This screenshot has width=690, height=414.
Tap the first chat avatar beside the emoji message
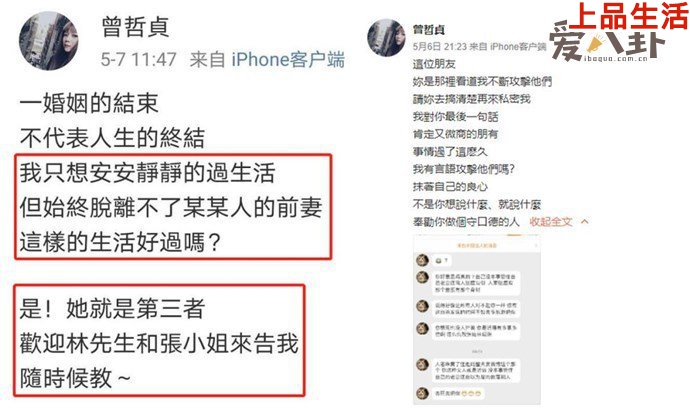click(x=422, y=260)
